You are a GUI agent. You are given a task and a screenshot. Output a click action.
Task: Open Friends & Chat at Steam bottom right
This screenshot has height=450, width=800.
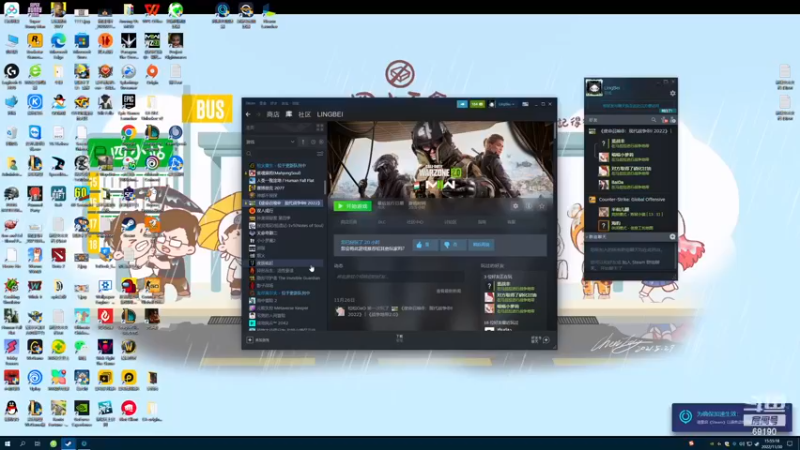540,340
